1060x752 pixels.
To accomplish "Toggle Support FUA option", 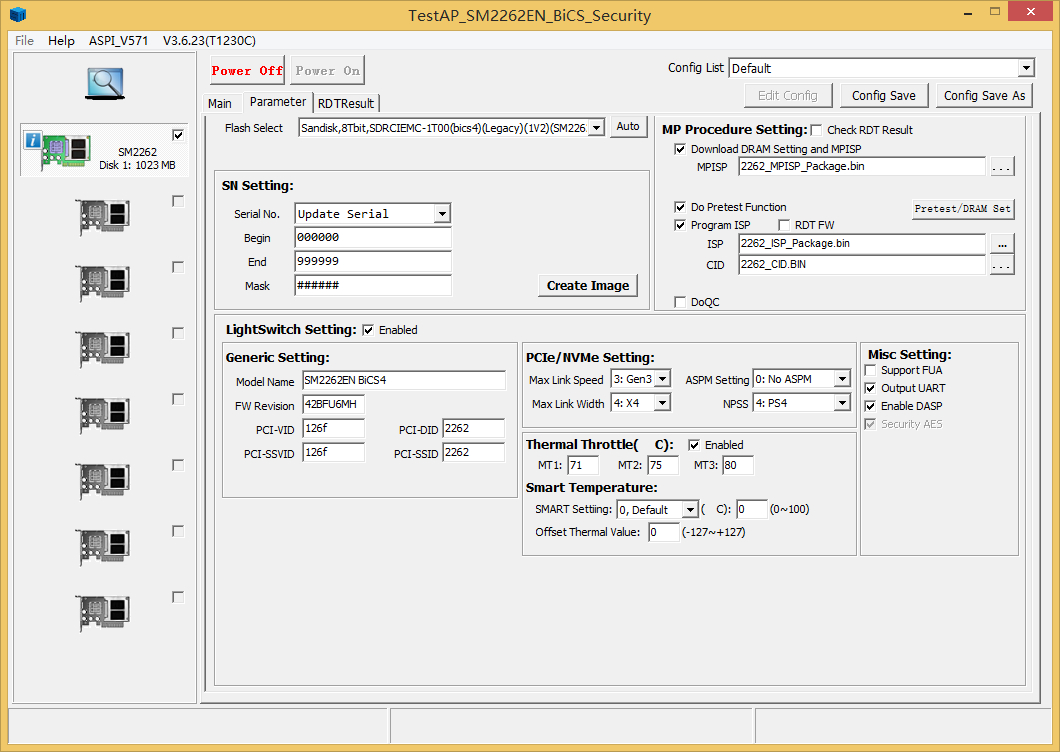I will (x=870, y=371).
